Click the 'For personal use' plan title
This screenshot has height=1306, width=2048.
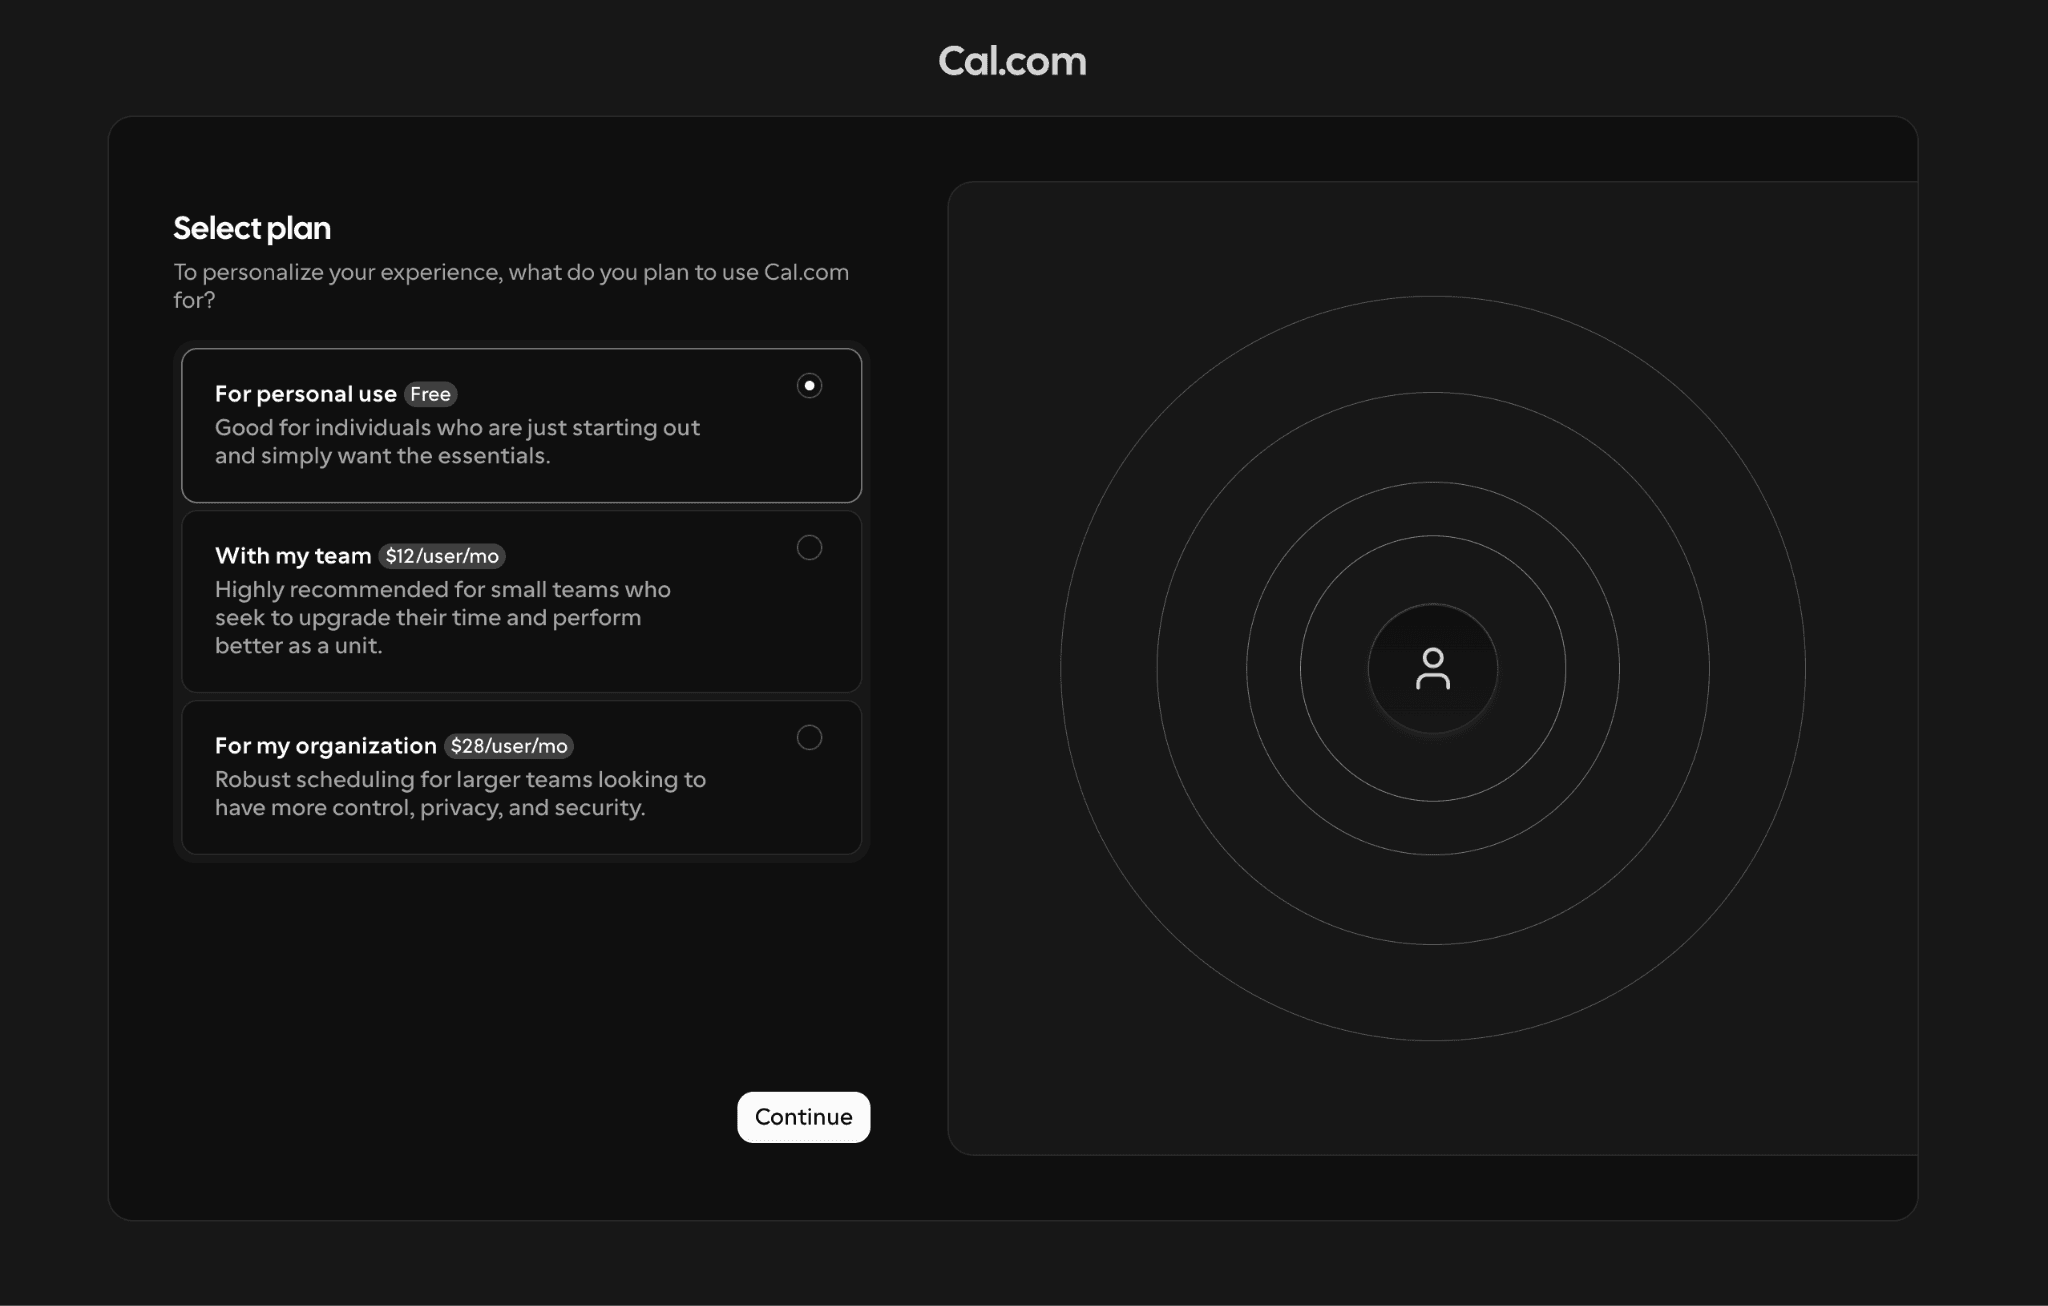[x=305, y=394]
